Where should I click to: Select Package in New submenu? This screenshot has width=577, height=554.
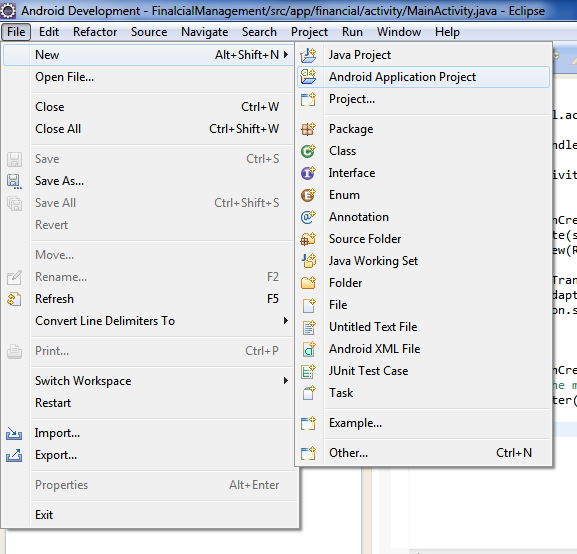tap(423, 129)
